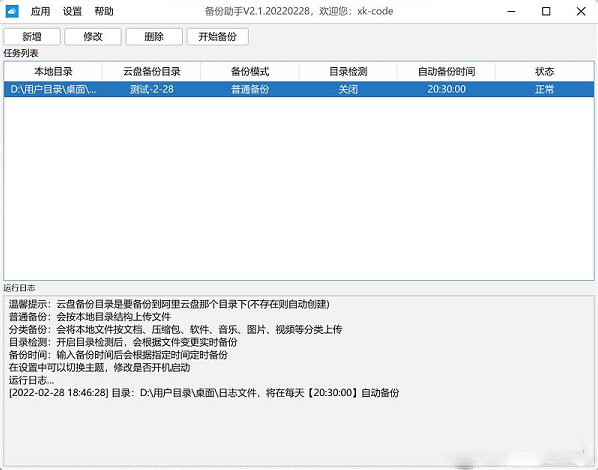Click the 备份模式 column header
The image size is (598, 470).
[250, 71]
